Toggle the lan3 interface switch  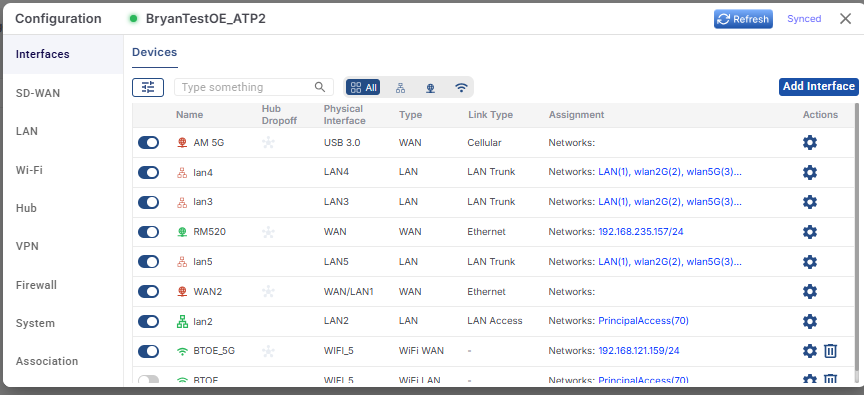(x=148, y=202)
